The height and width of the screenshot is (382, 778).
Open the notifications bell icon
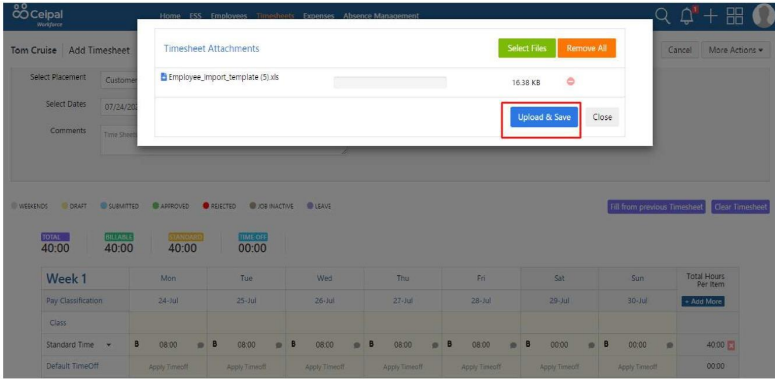[688, 16]
